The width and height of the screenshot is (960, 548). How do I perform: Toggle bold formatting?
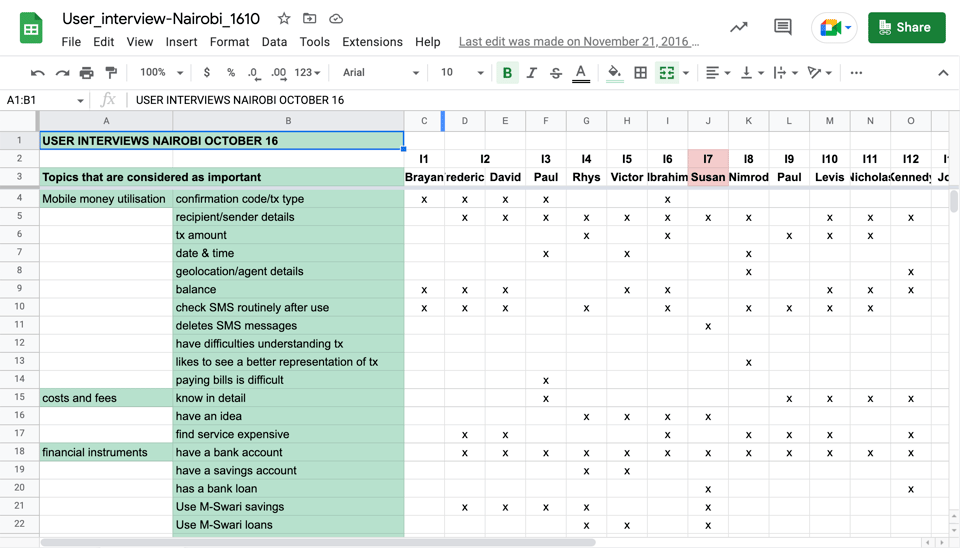click(x=507, y=73)
